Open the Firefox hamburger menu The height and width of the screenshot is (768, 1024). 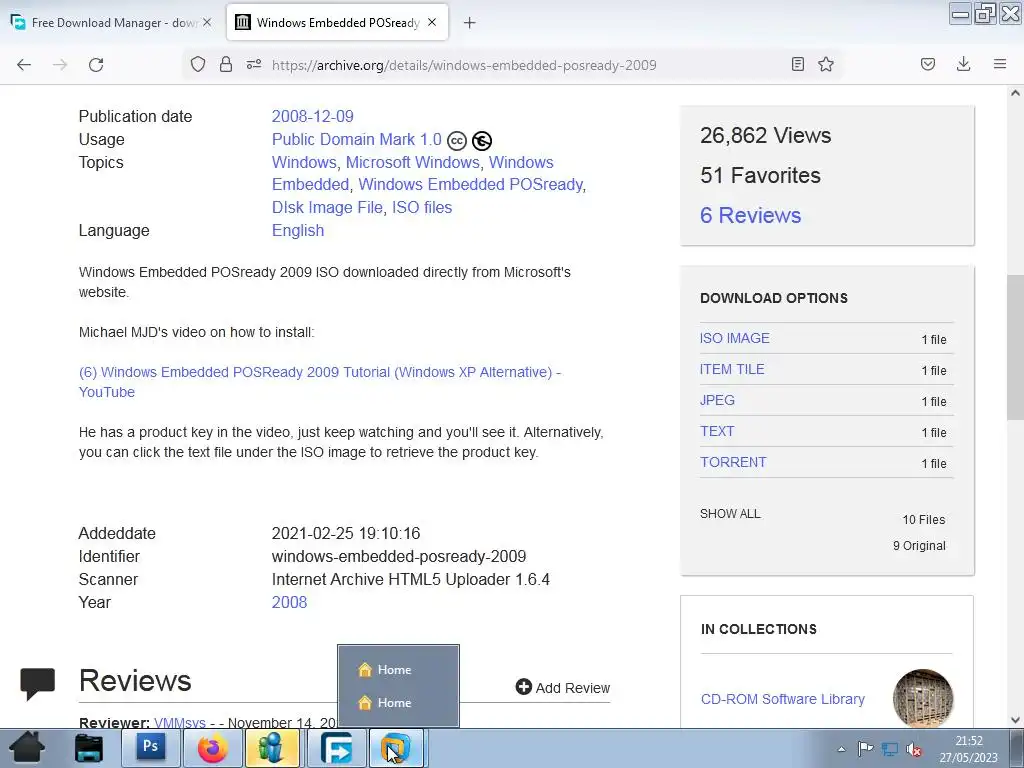tap(1000, 64)
